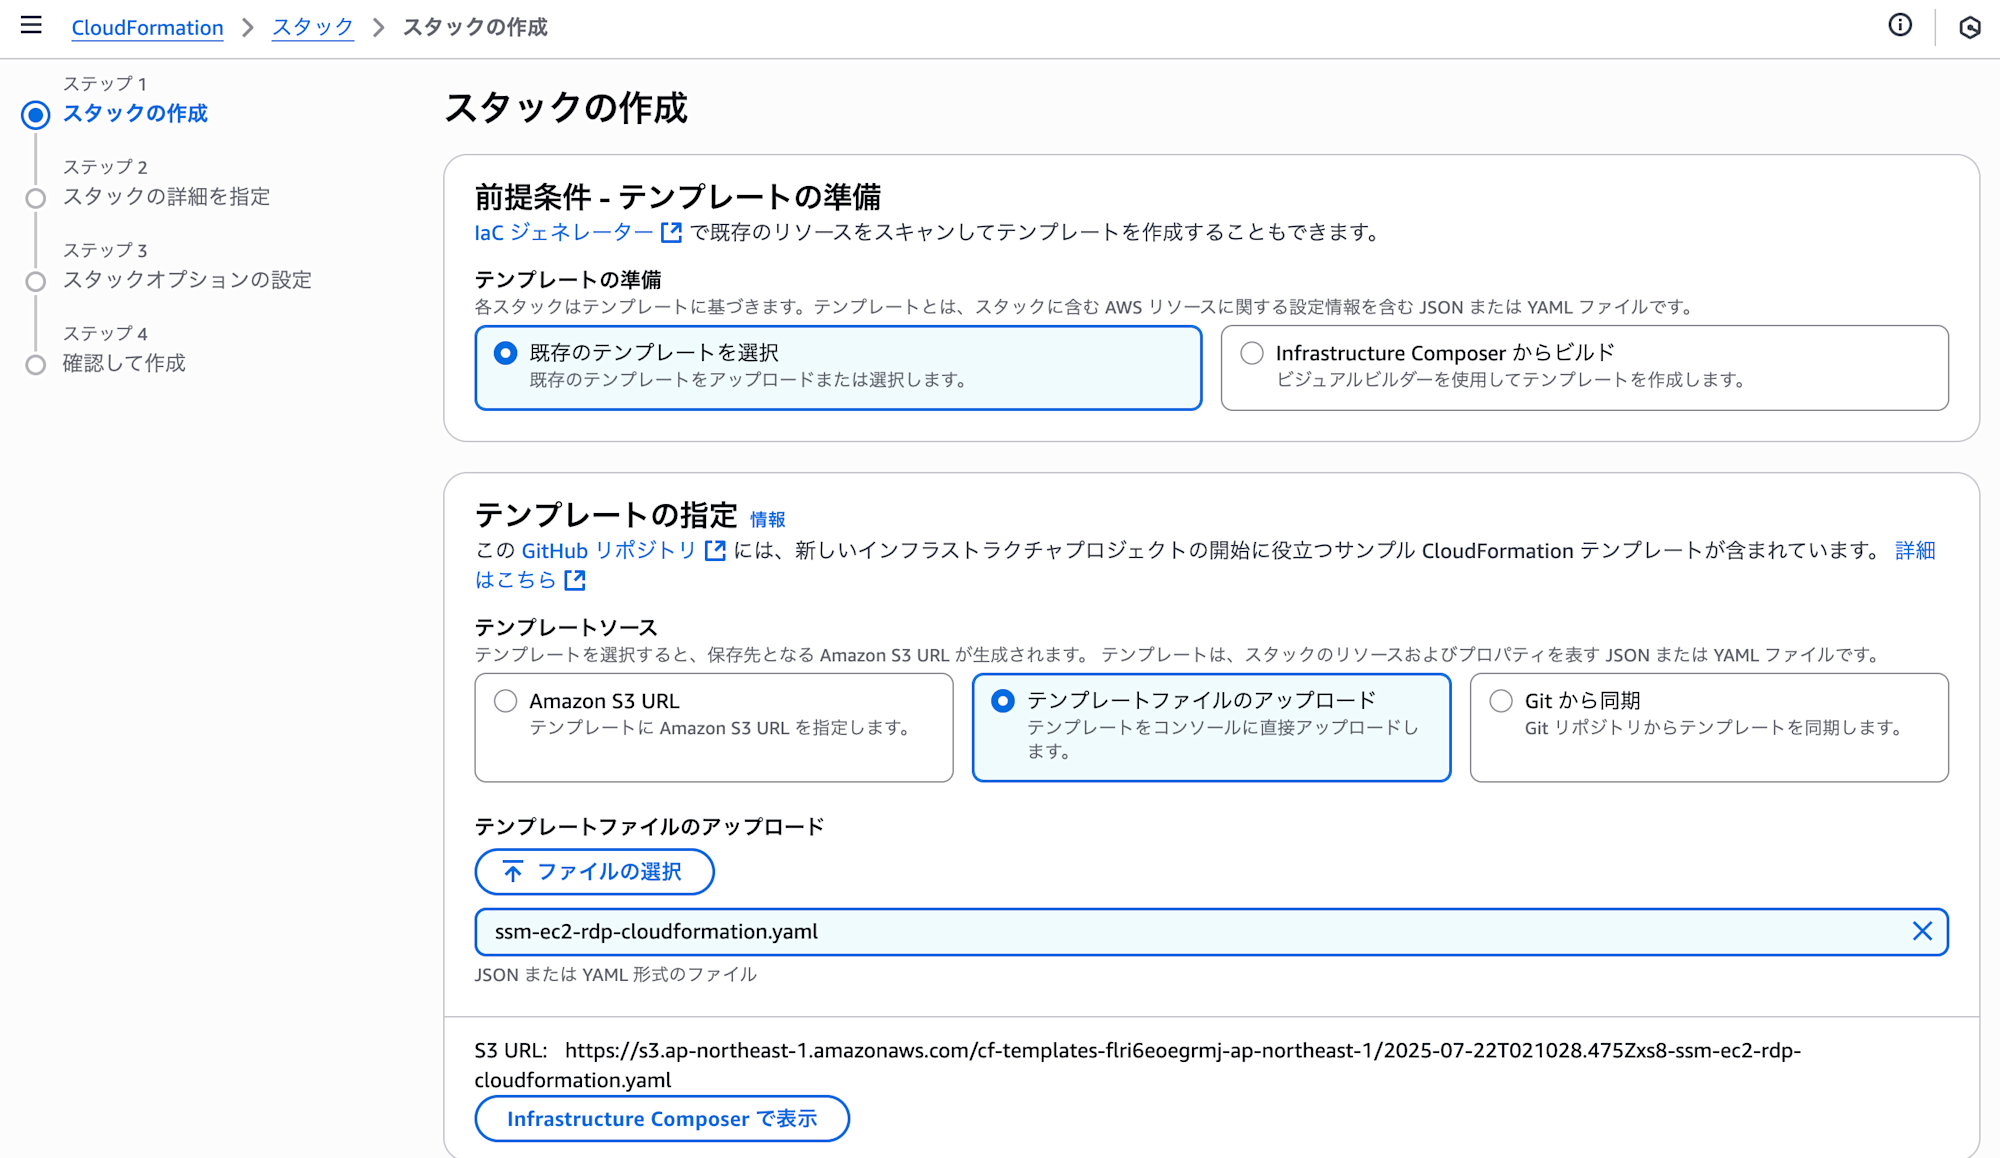Clear the selected file with the X icon
2000x1158 pixels.
coord(1922,931)
